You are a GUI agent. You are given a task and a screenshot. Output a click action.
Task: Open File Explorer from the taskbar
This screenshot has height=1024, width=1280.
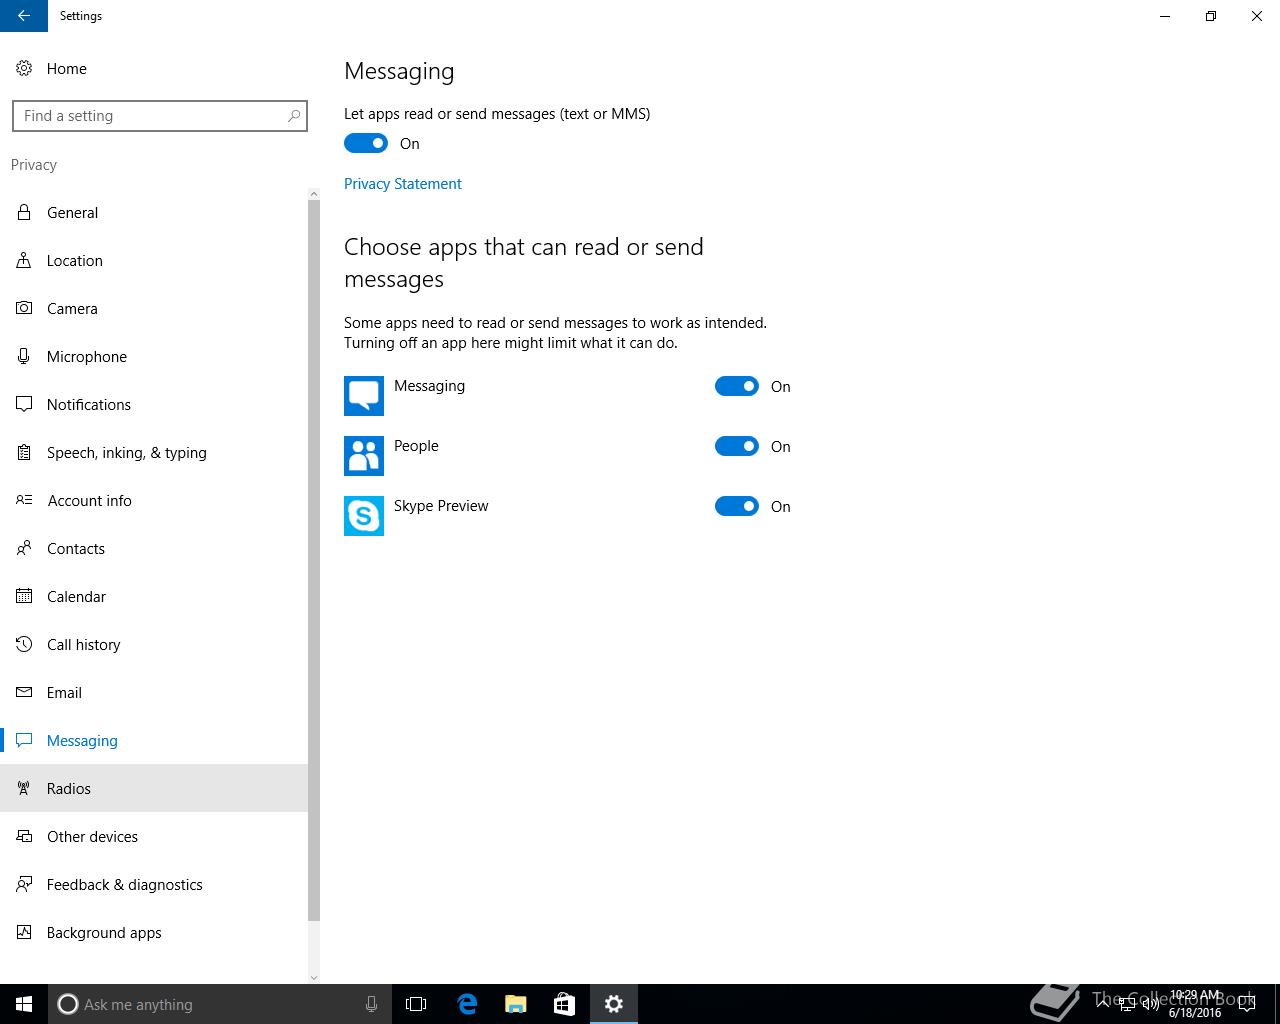click(x=516, y=1004)
